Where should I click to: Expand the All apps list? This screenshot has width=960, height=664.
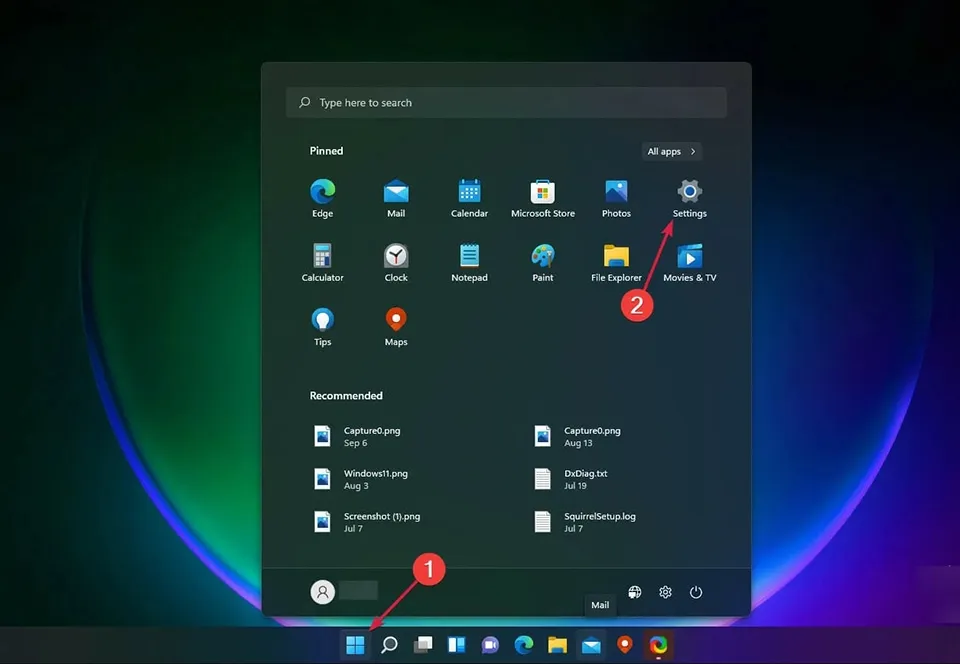[671, 151]
